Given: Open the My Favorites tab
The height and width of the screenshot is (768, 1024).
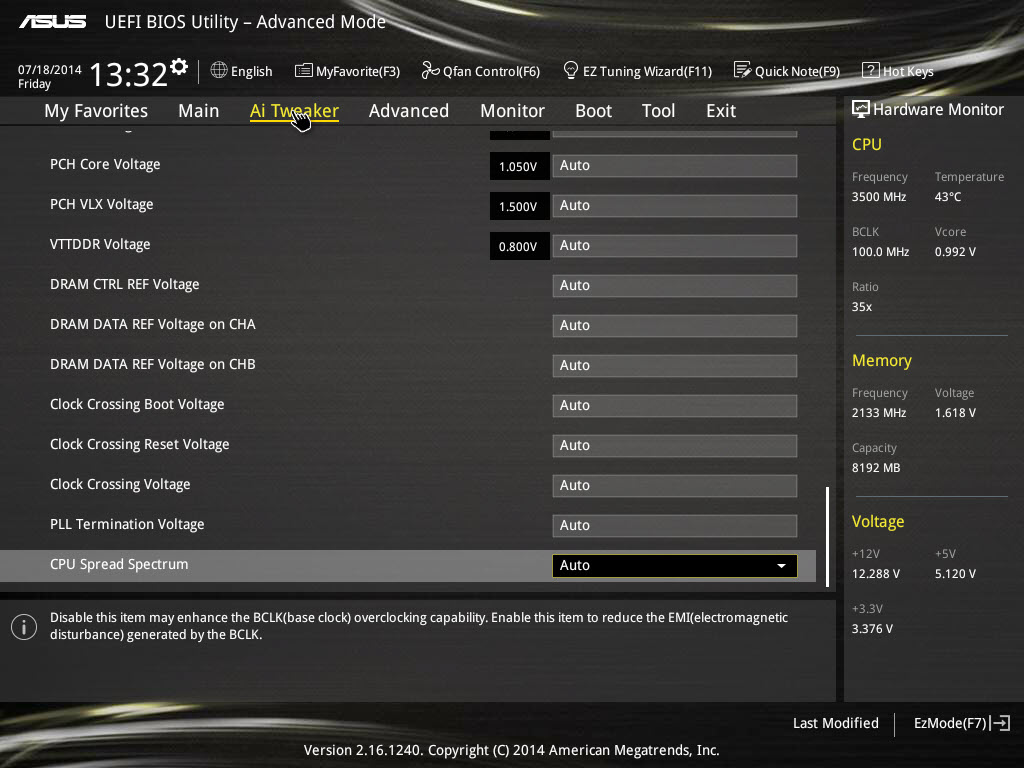Looking at the screenshot, I should pyautogui.click(x=96, y=111).
